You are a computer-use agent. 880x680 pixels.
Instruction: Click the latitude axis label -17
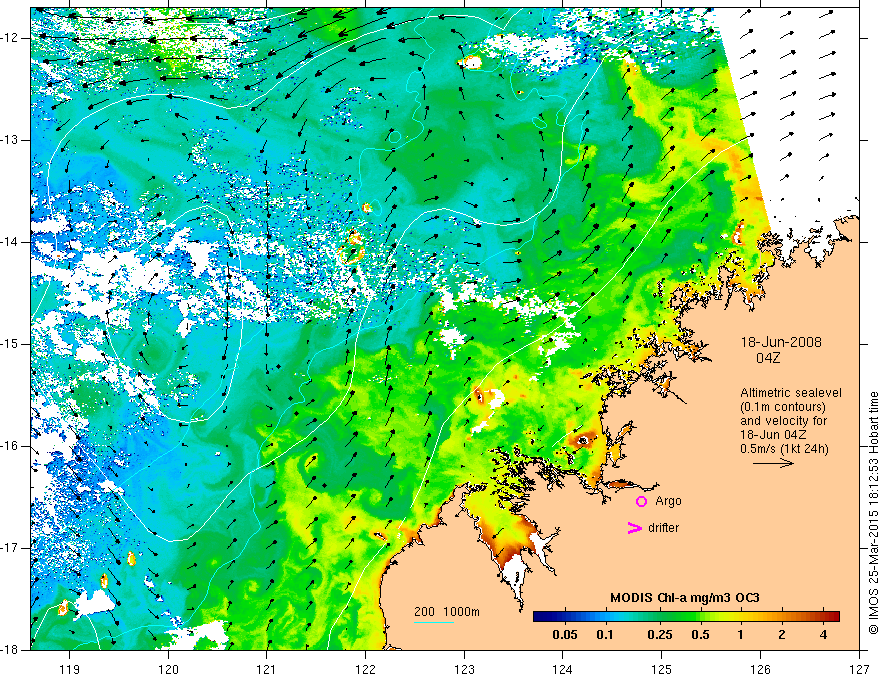click(10, 548)
